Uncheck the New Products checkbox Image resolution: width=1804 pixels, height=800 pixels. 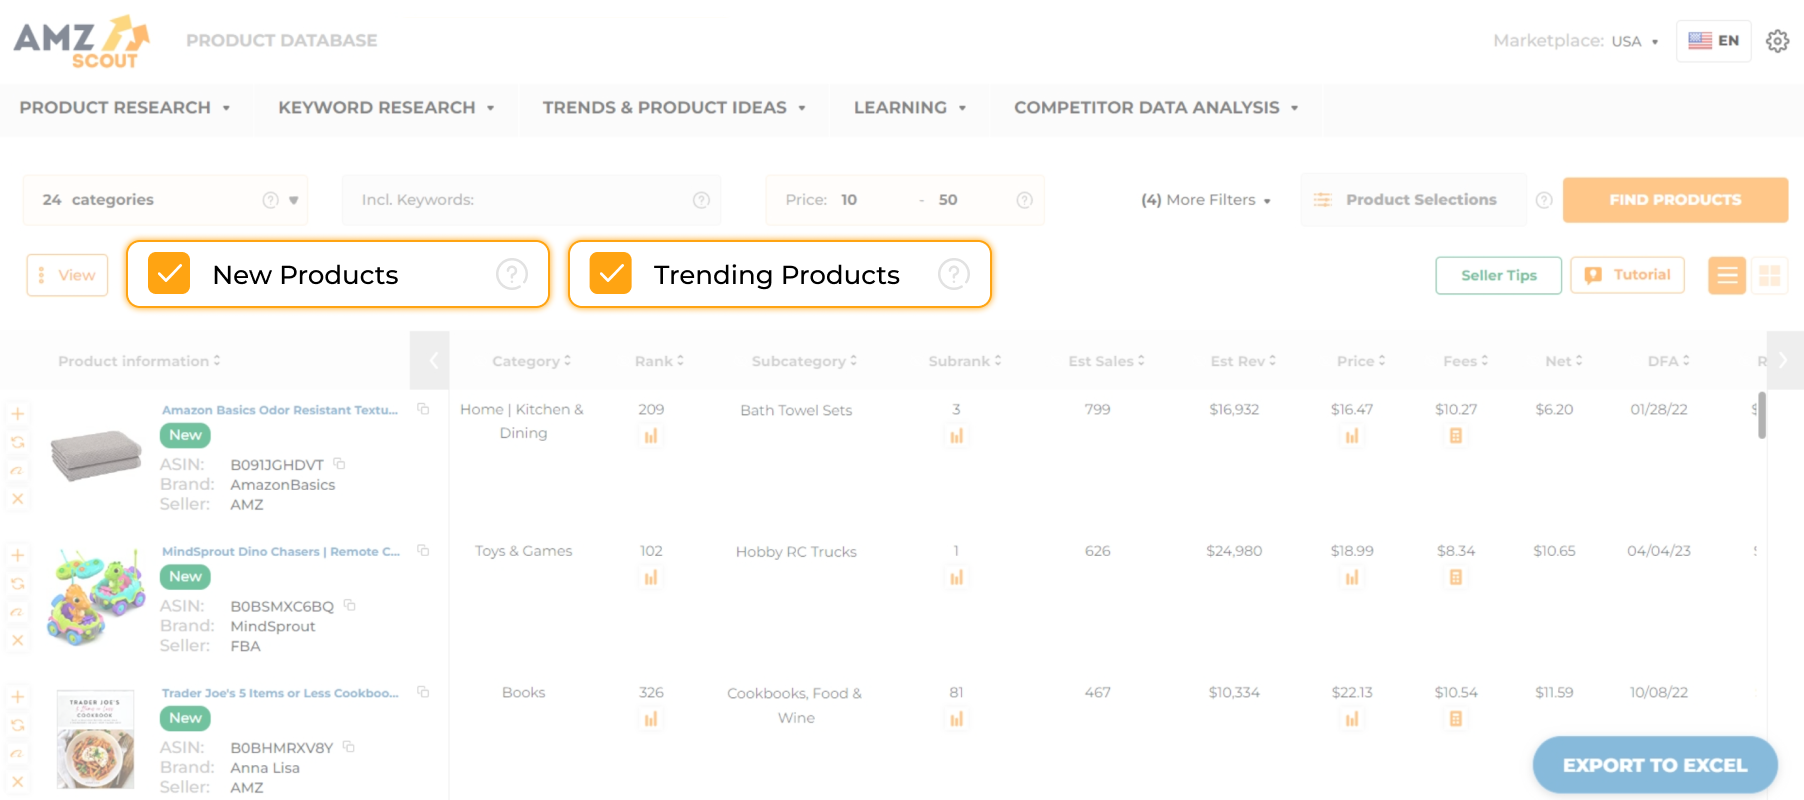tap(169, 274)
